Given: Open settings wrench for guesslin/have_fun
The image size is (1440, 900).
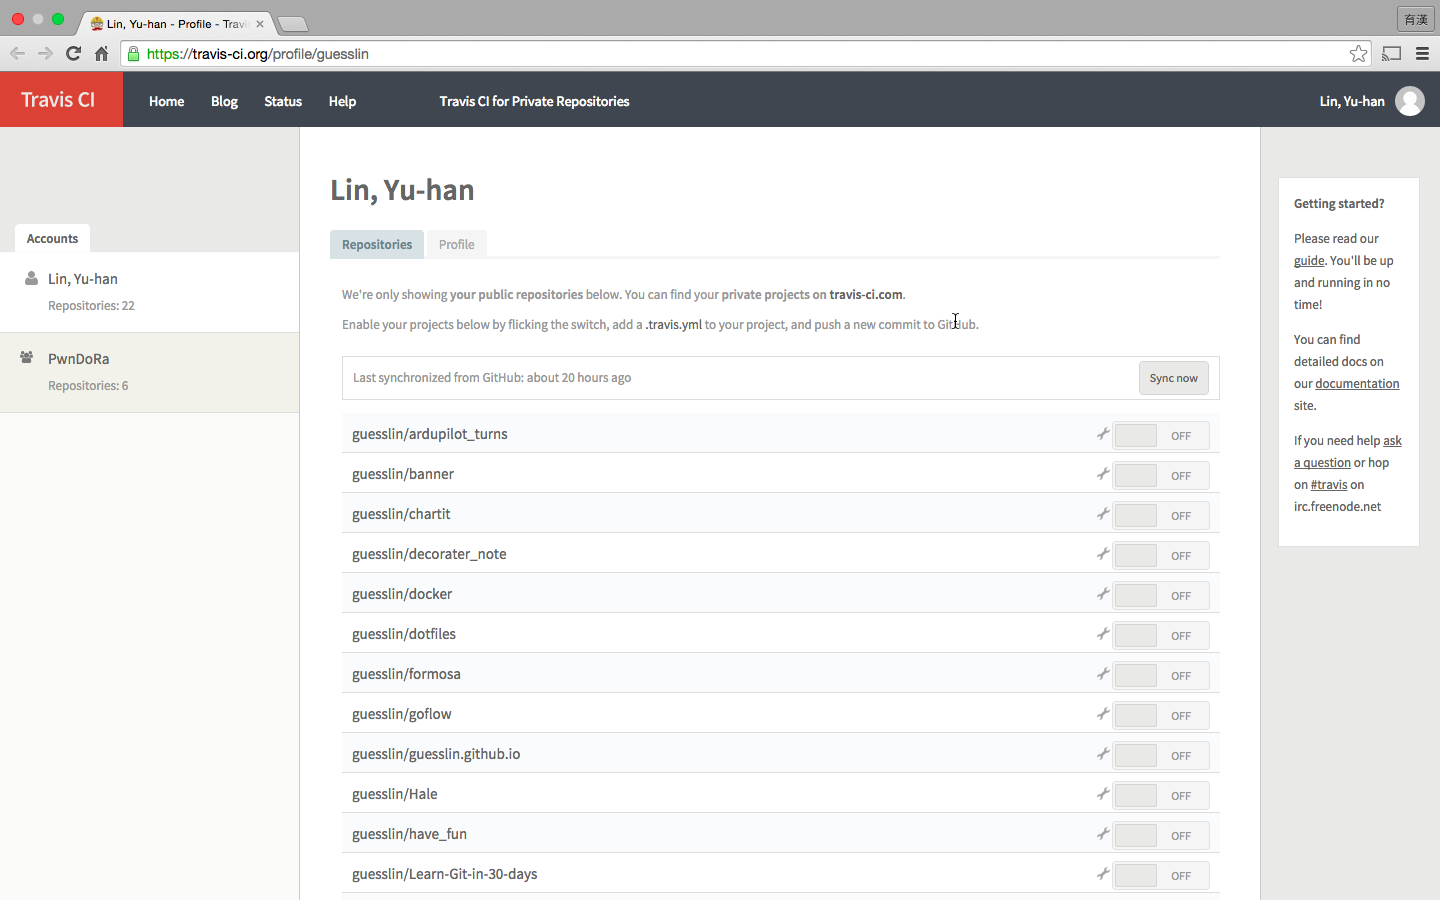Looking at the screenshot, I should (x=1103, y=834).
